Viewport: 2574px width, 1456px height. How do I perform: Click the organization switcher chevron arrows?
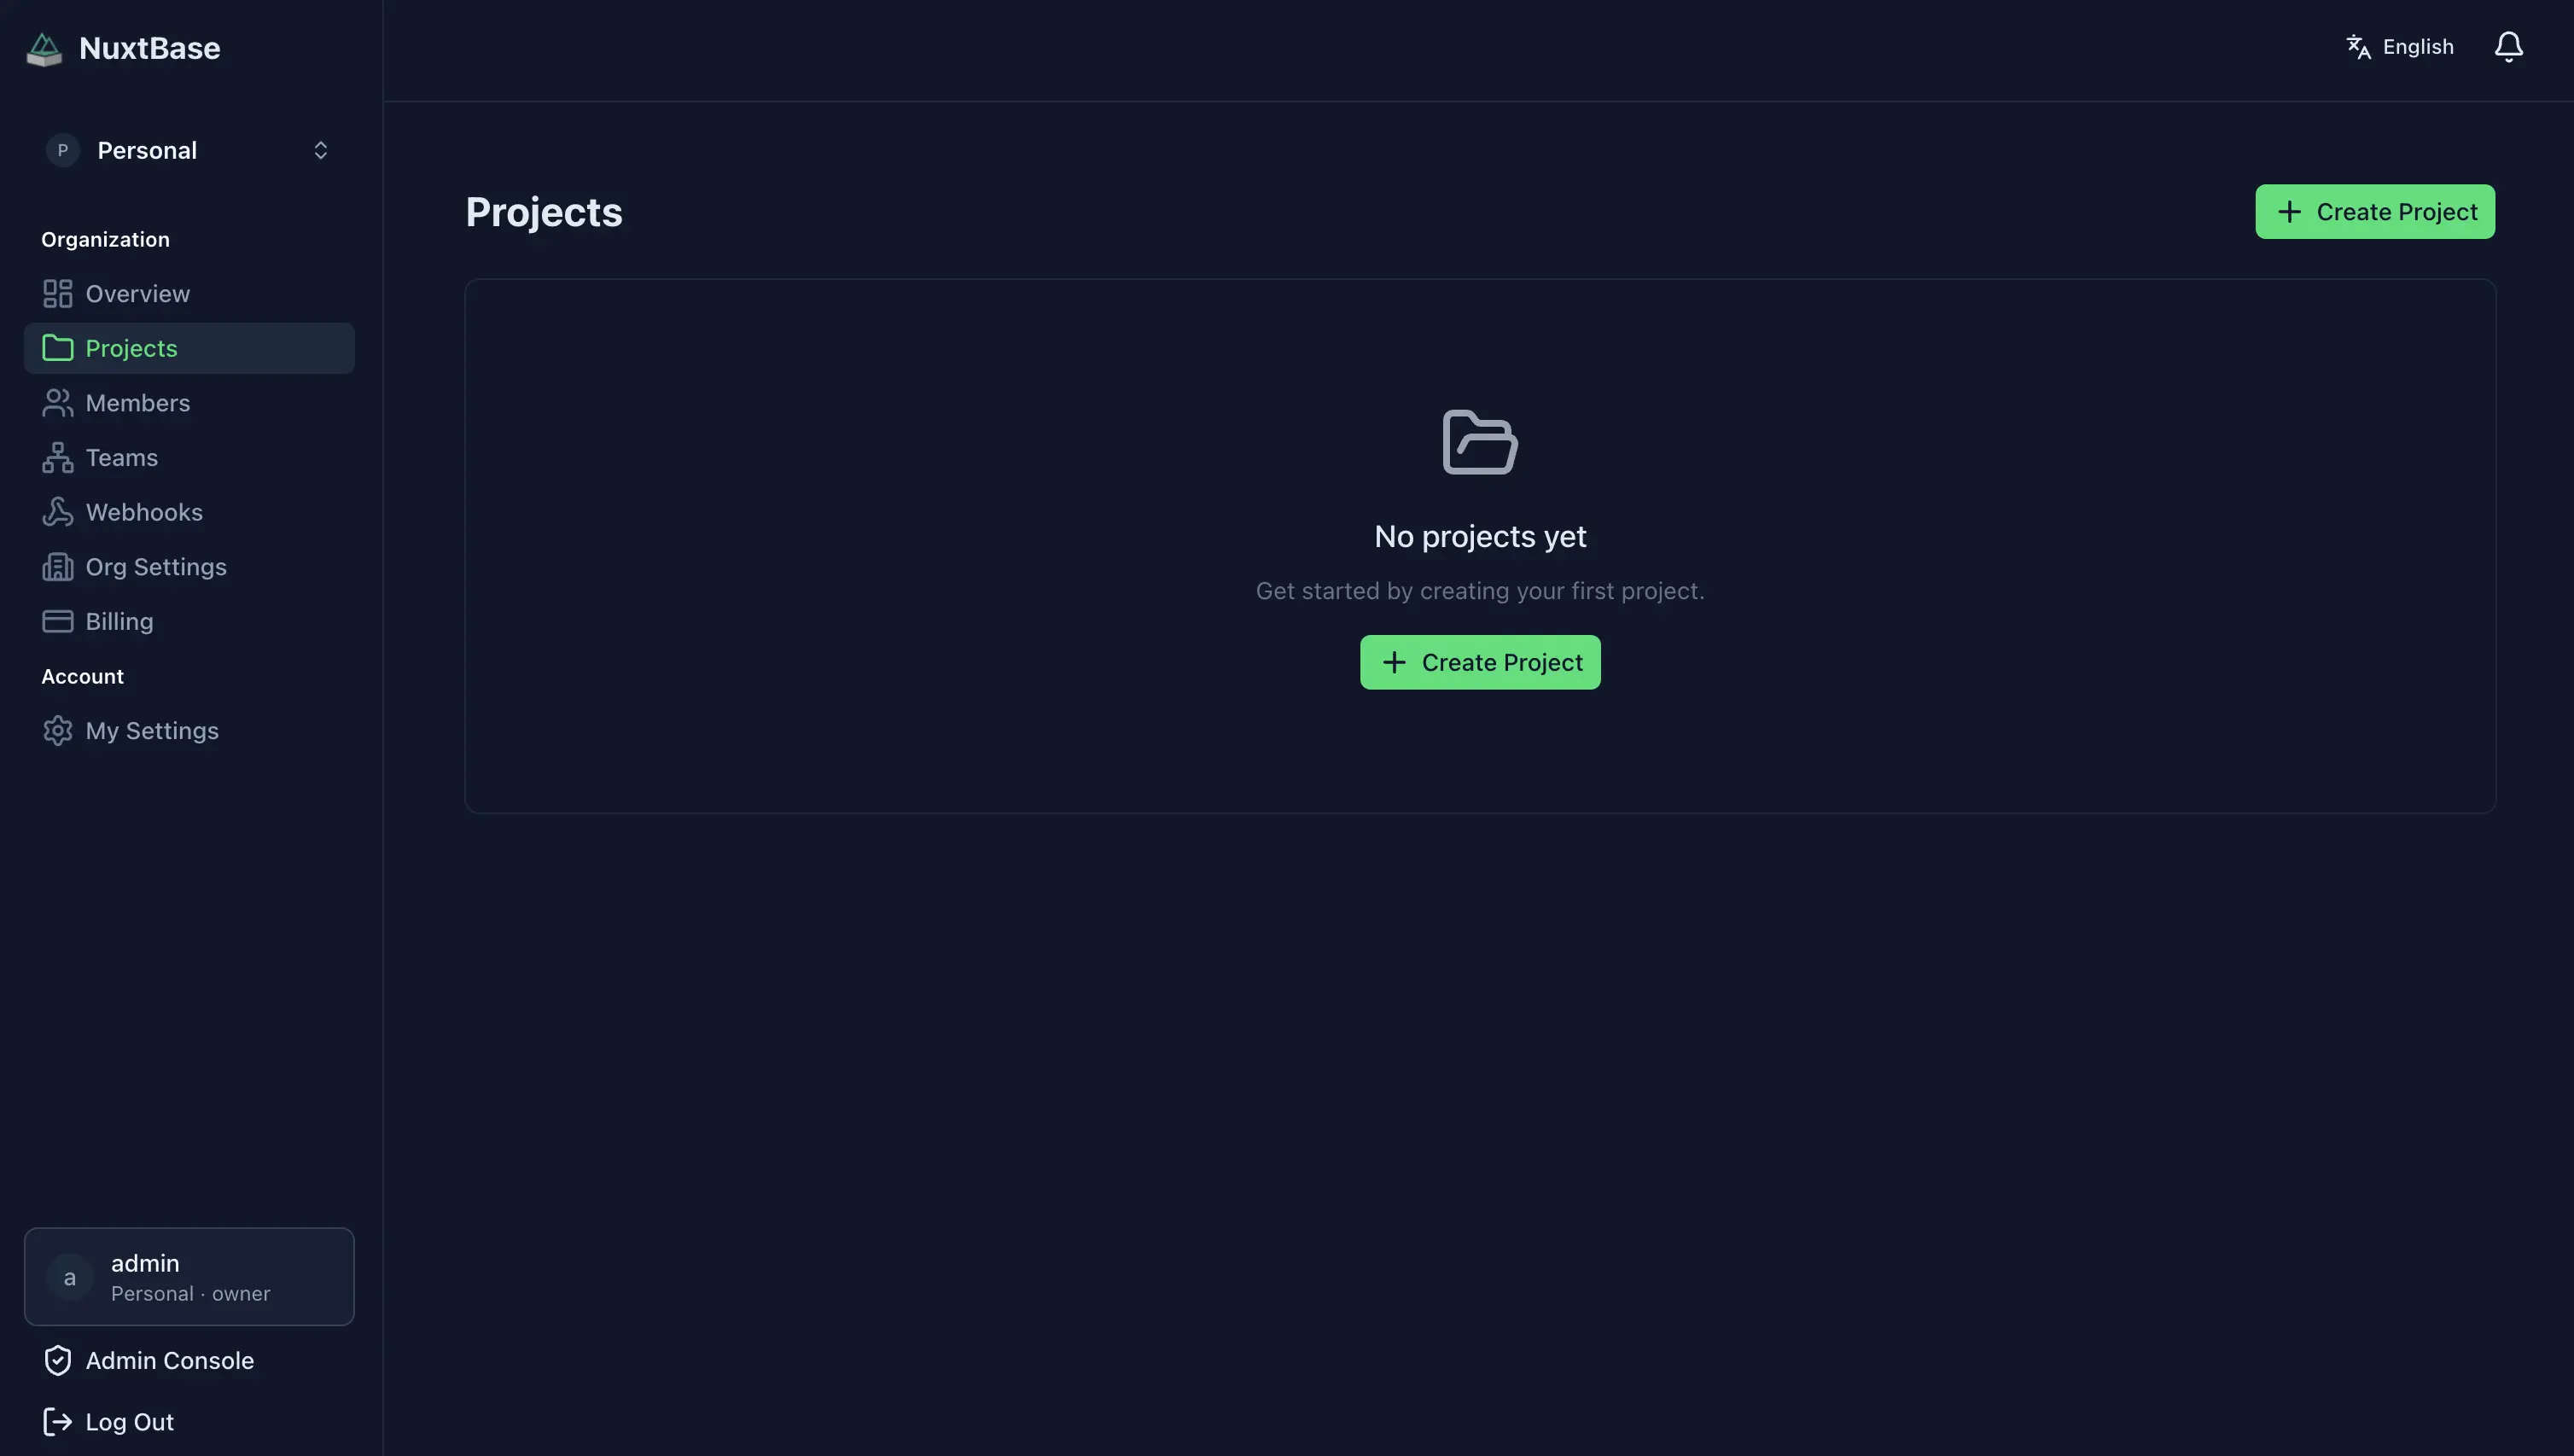coord(320,150)
